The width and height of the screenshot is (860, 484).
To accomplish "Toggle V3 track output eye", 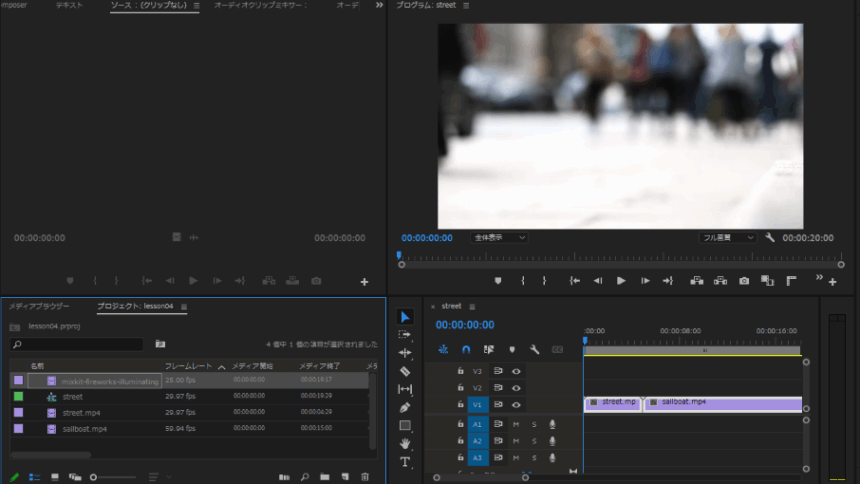I will 516,372.
